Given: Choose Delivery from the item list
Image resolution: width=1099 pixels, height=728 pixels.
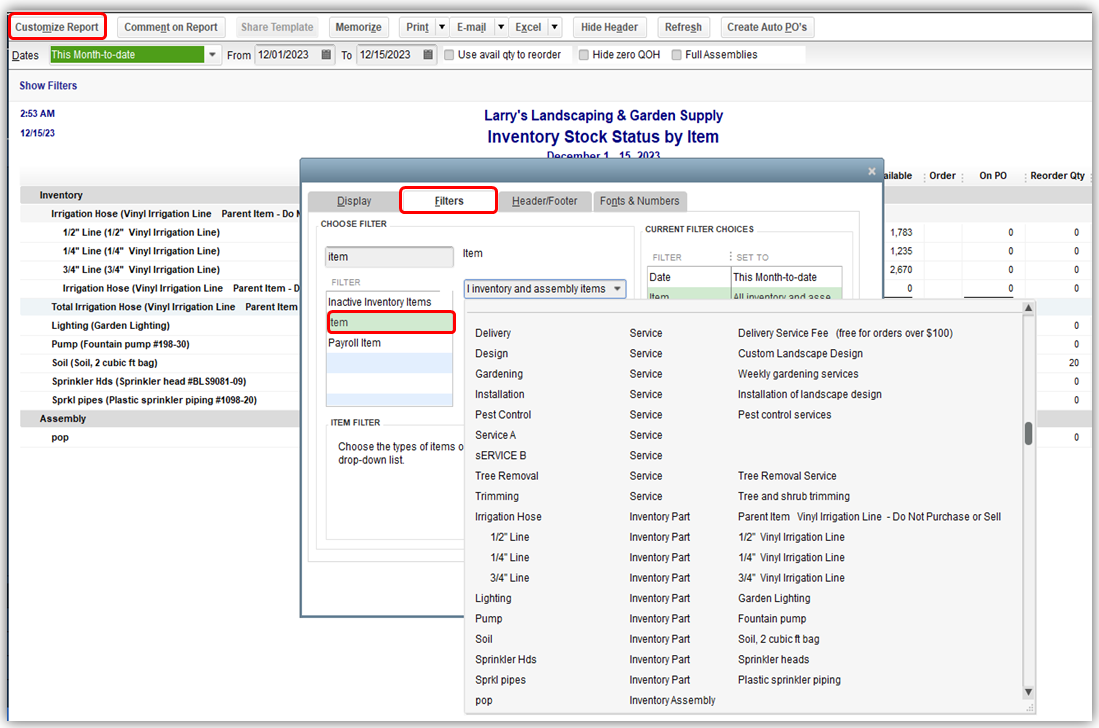Looking at the screenshot, I should point(743,334).
